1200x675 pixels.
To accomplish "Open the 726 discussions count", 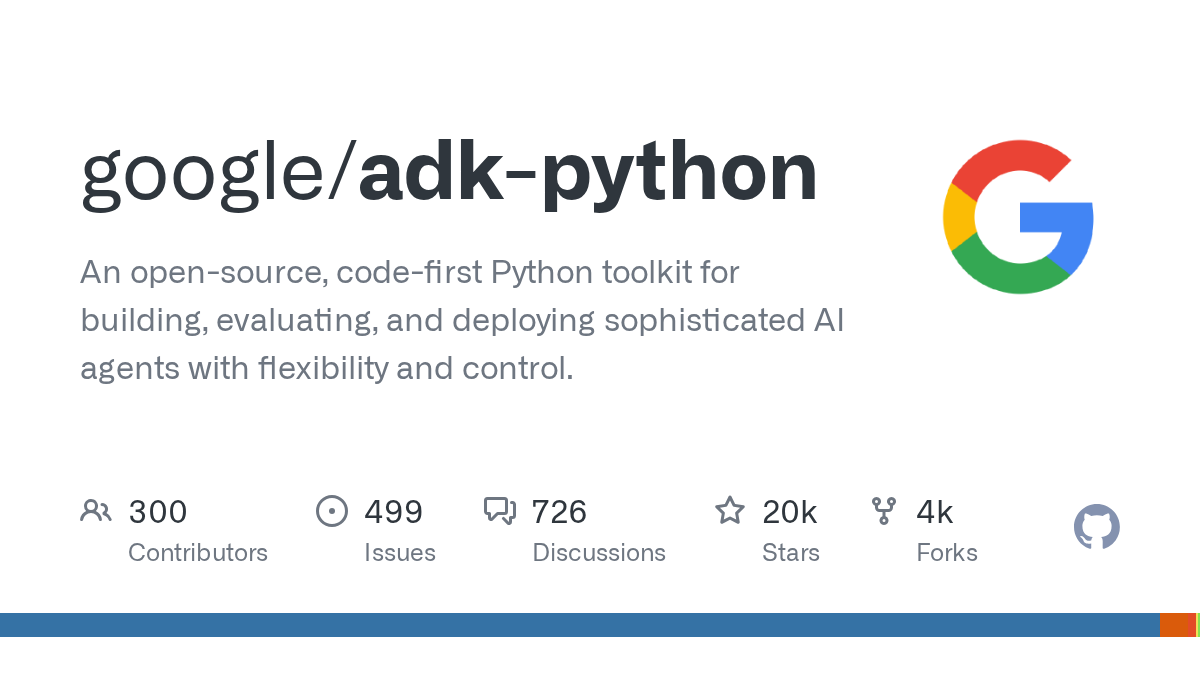I will tap(559, 512).
